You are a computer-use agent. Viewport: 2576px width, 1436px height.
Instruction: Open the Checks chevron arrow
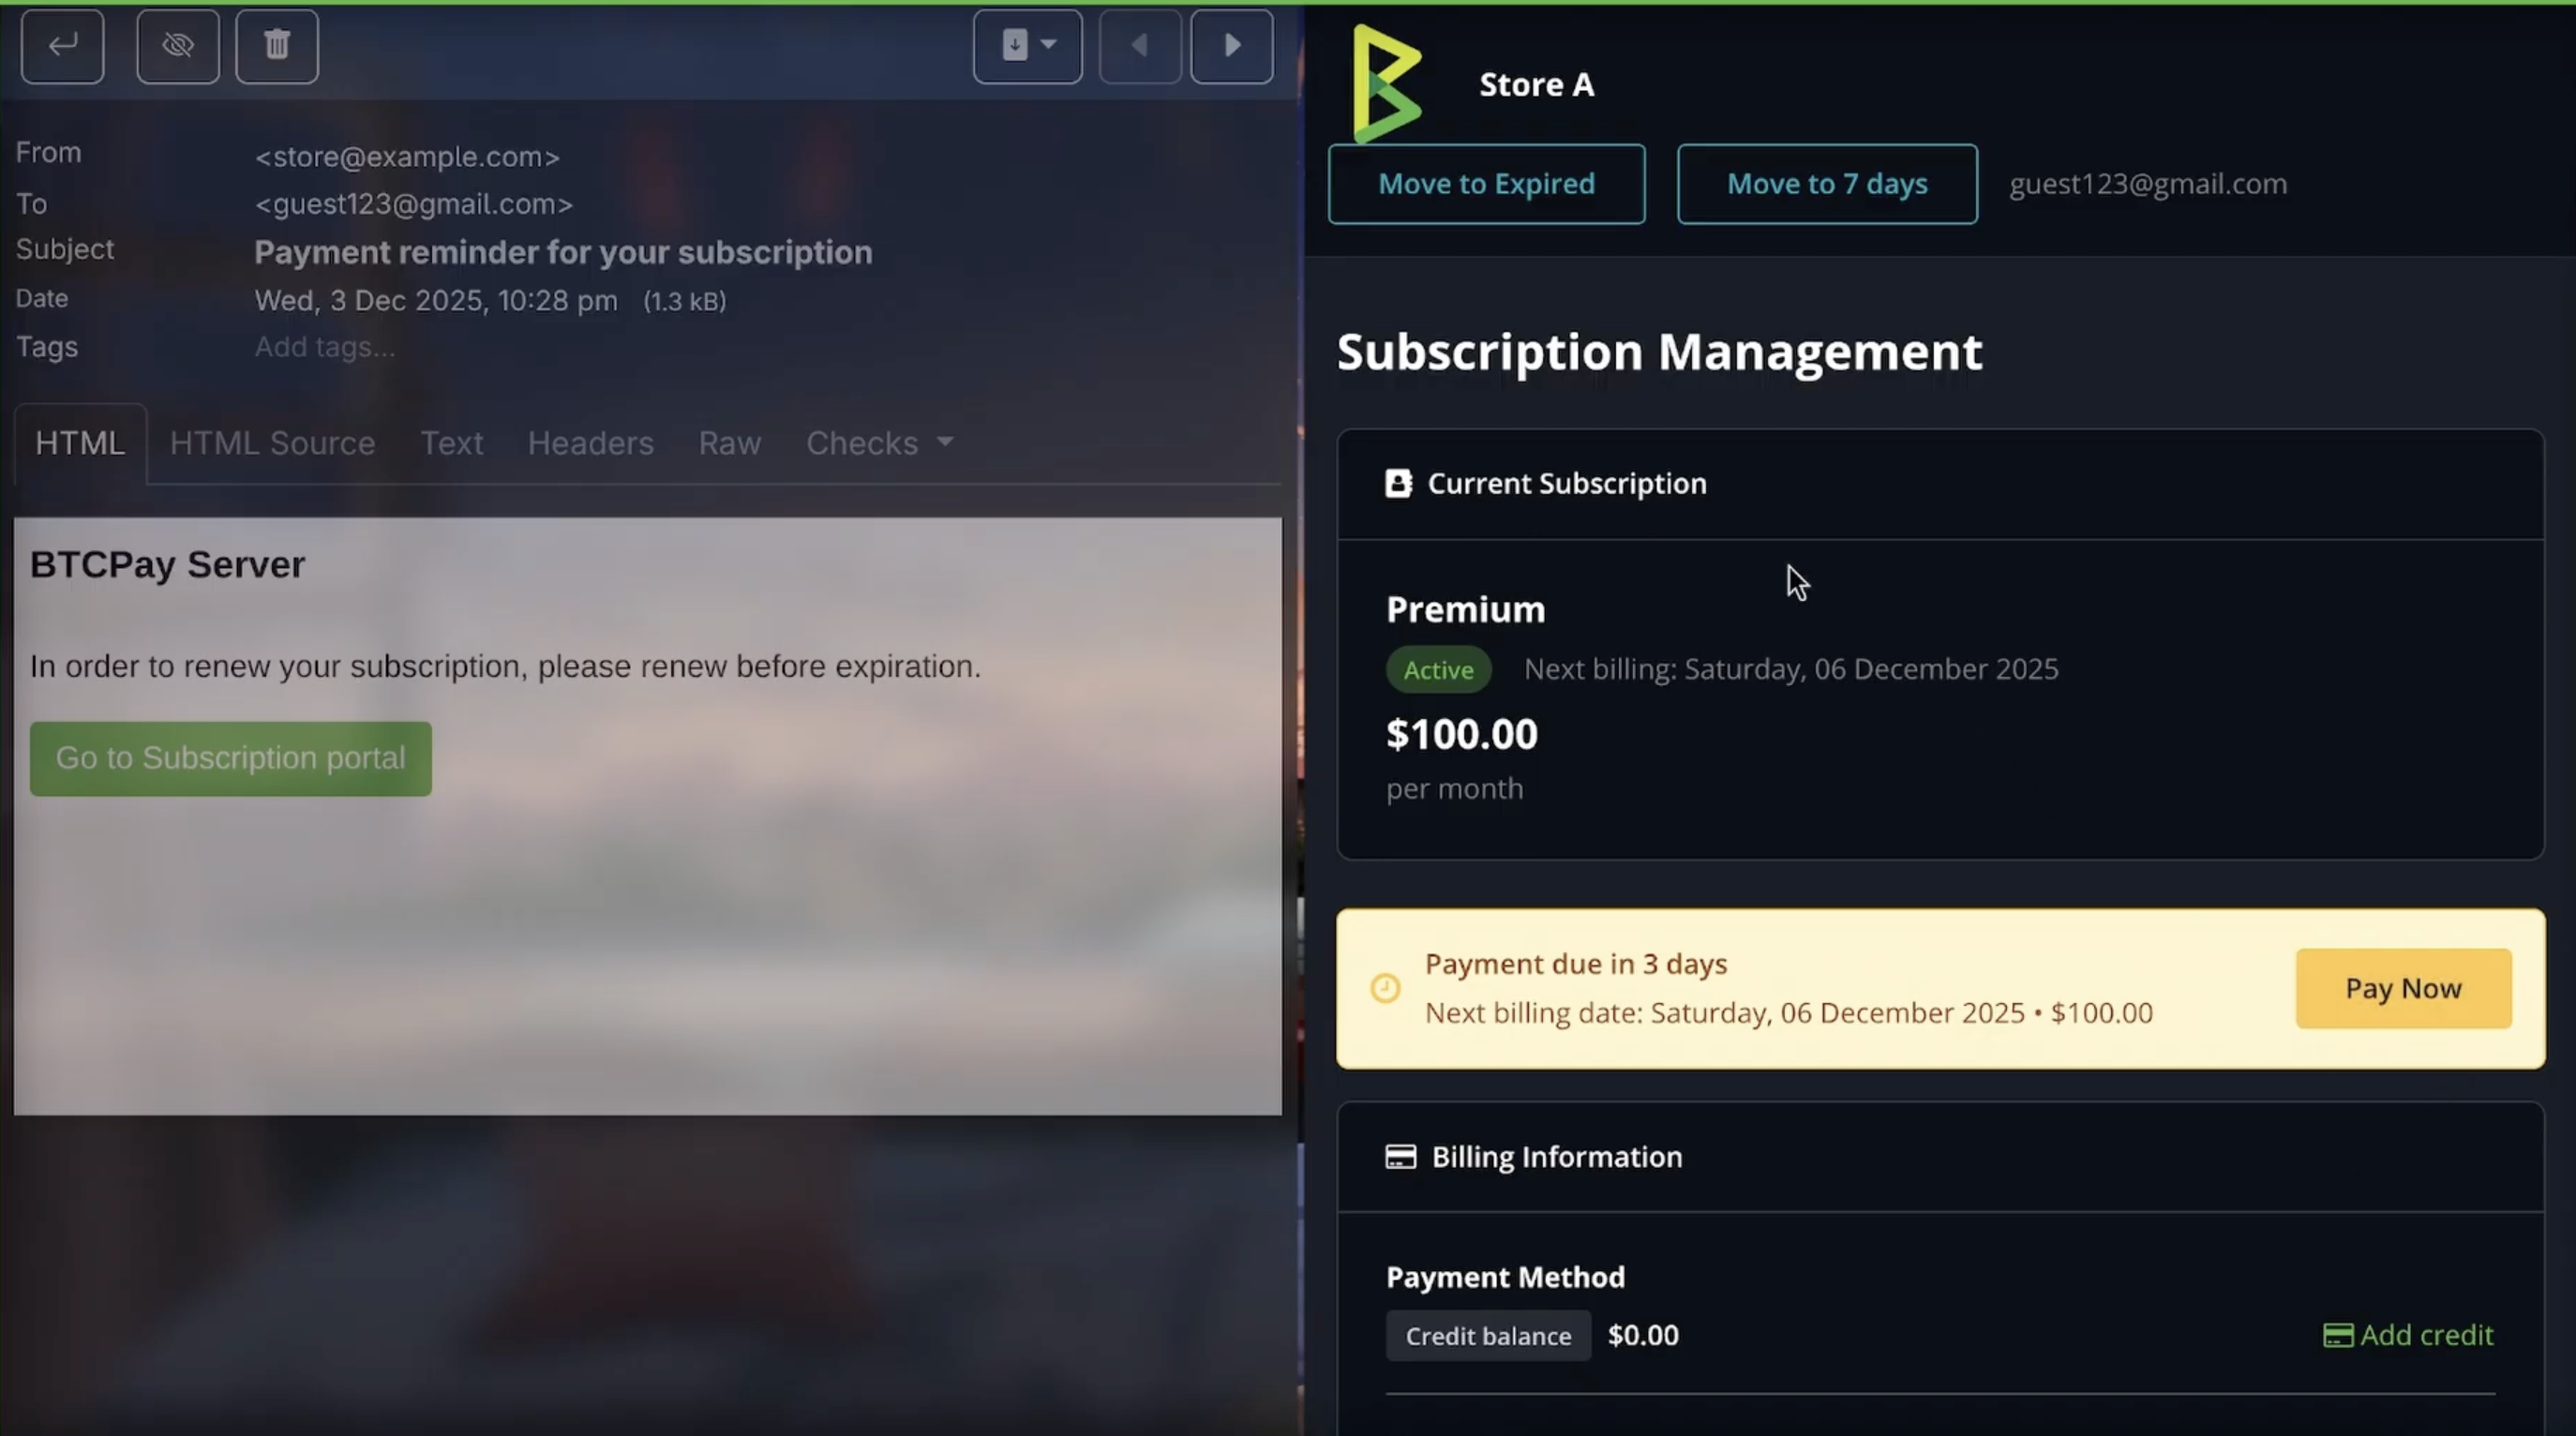(x=944, y=443)
